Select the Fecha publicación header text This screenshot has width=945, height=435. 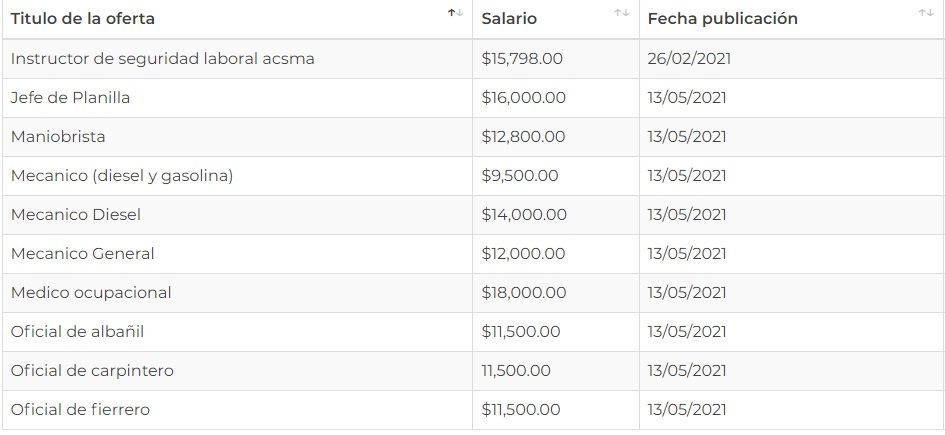[x=723, y=19]
